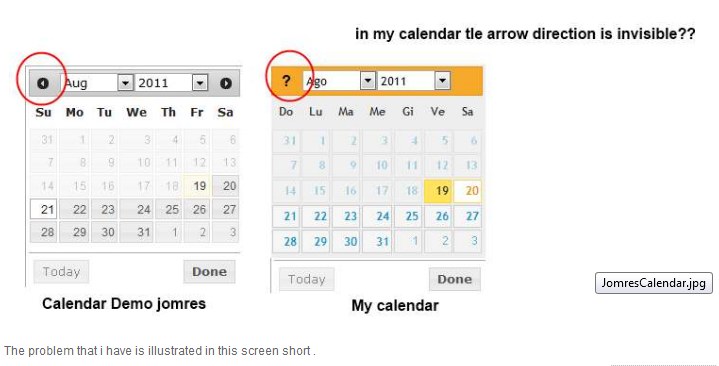Pick day 27 in My calendar

pyautogui.click(x=468, y=216)
